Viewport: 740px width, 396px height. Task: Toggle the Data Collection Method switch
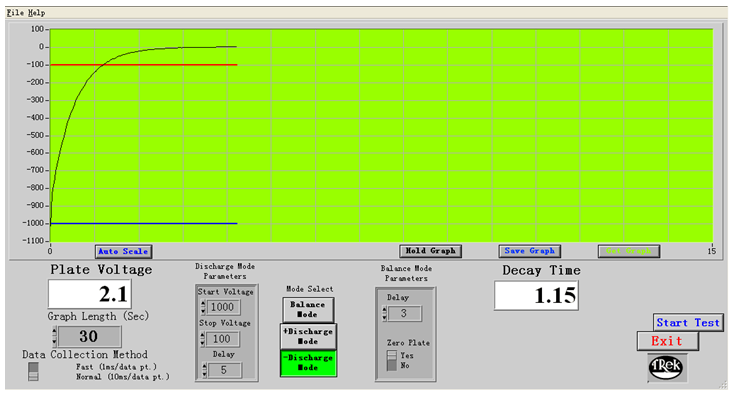pos(33,371)
